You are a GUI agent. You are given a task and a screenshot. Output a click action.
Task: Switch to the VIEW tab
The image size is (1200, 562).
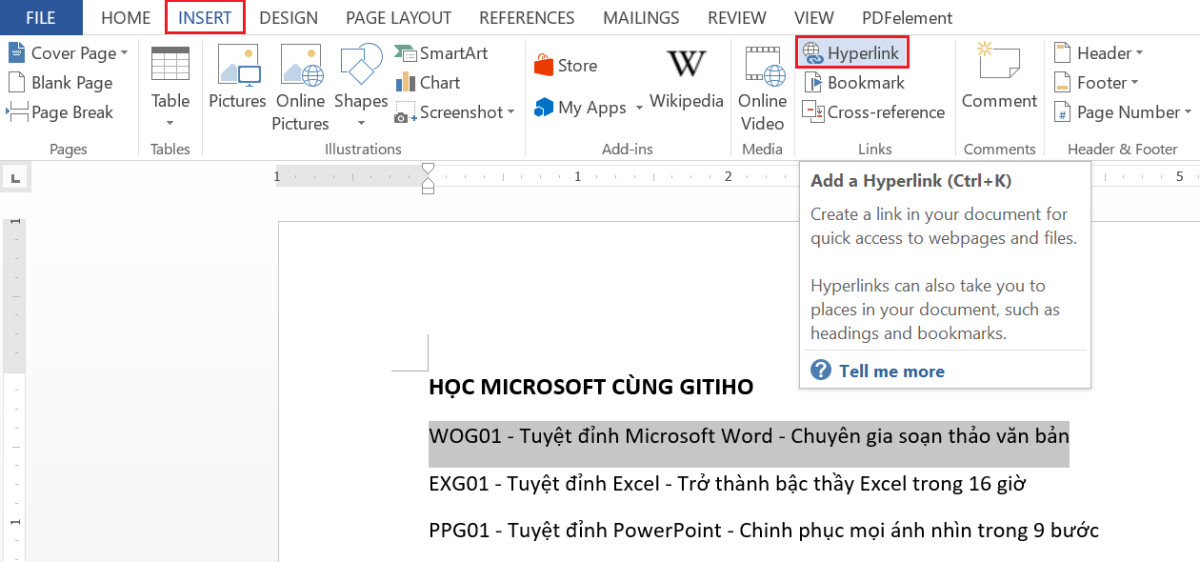click(814, 18)
